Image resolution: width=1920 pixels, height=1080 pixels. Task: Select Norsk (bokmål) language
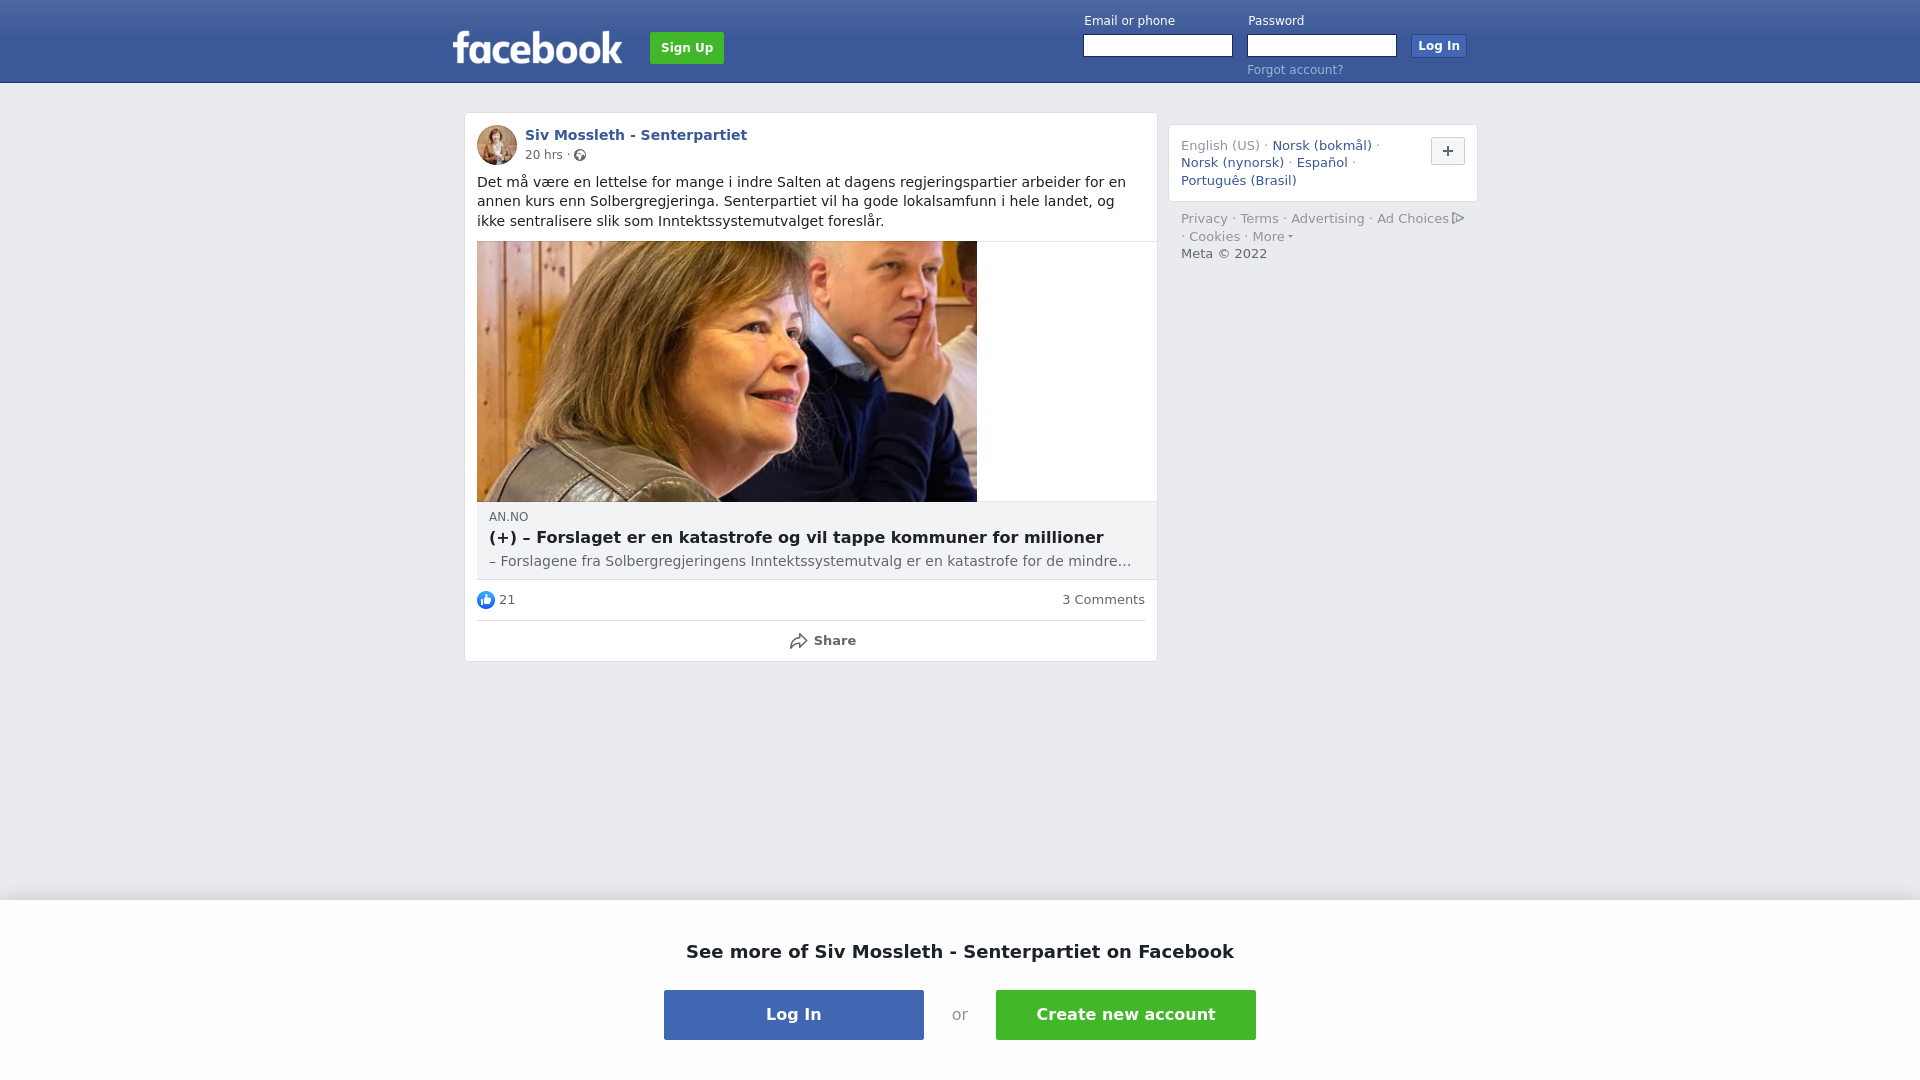1322,146
